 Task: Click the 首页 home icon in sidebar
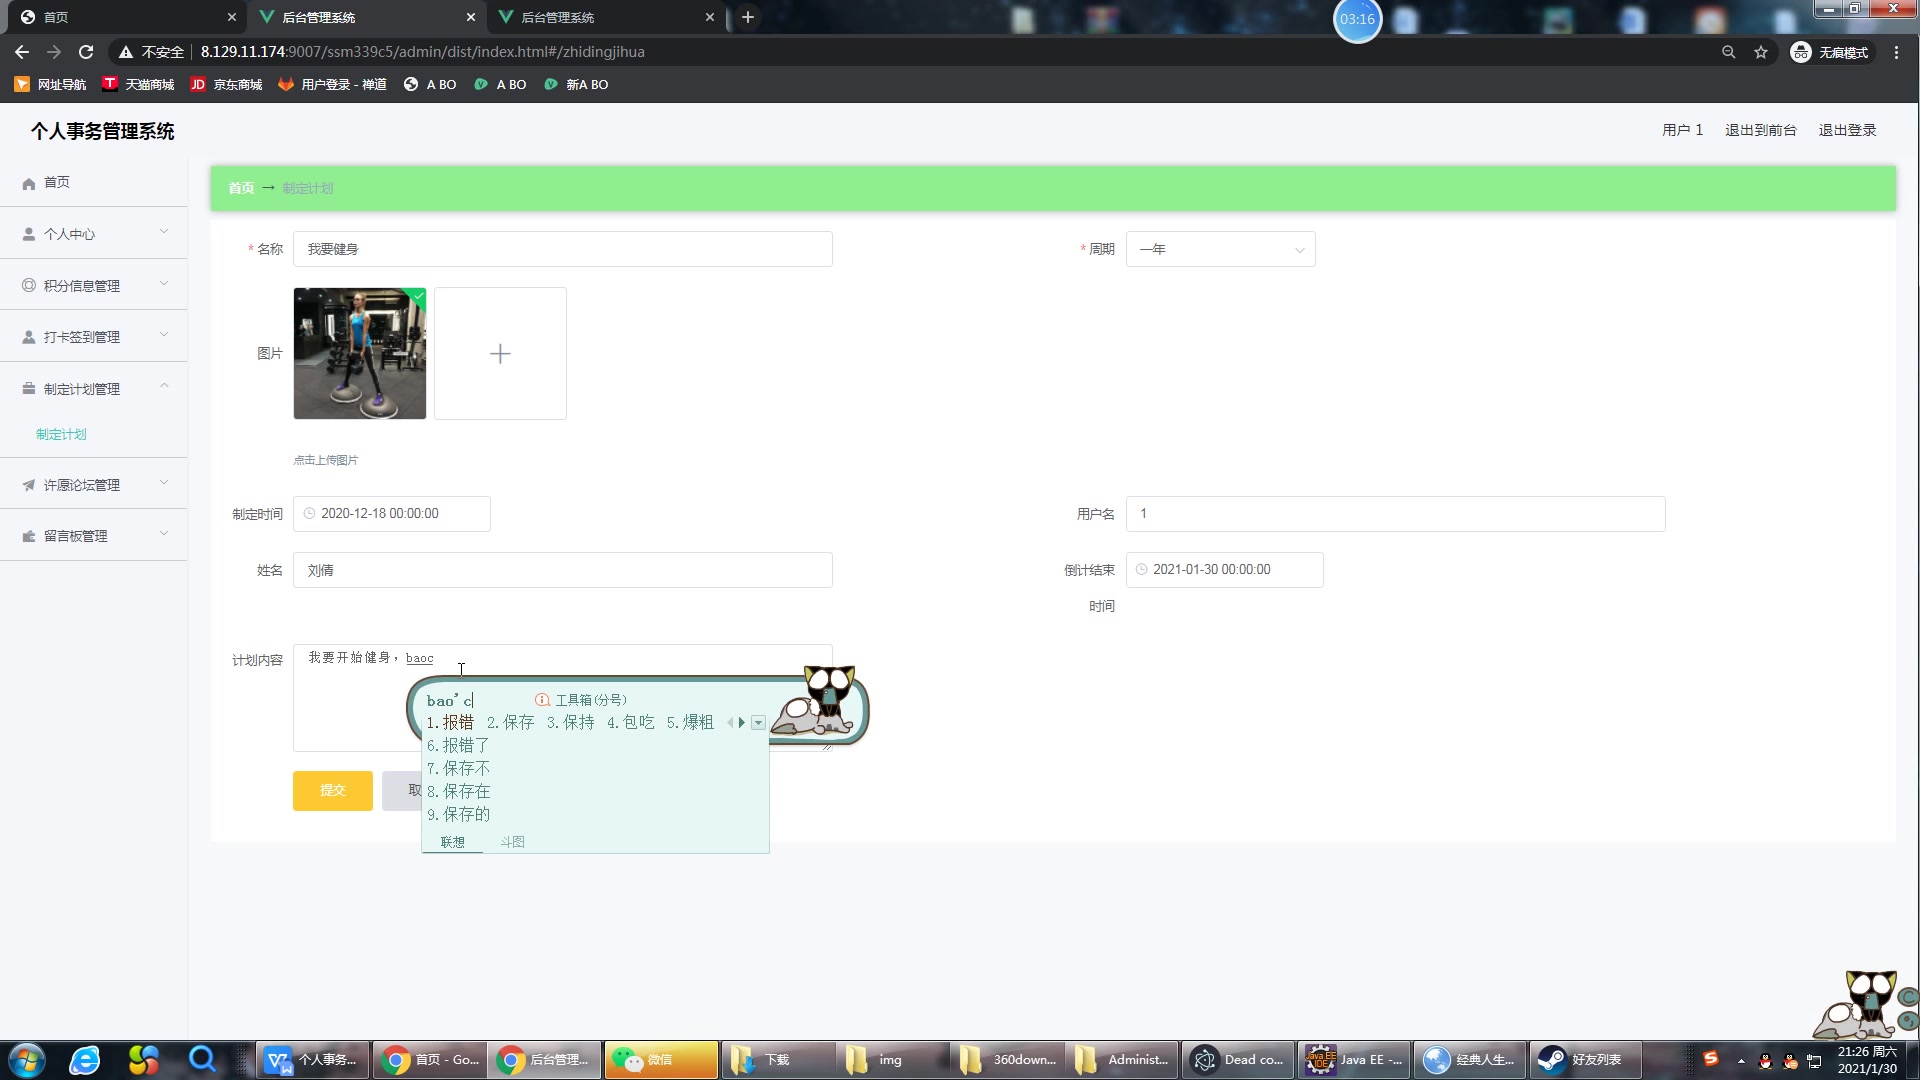pos(28,182)
